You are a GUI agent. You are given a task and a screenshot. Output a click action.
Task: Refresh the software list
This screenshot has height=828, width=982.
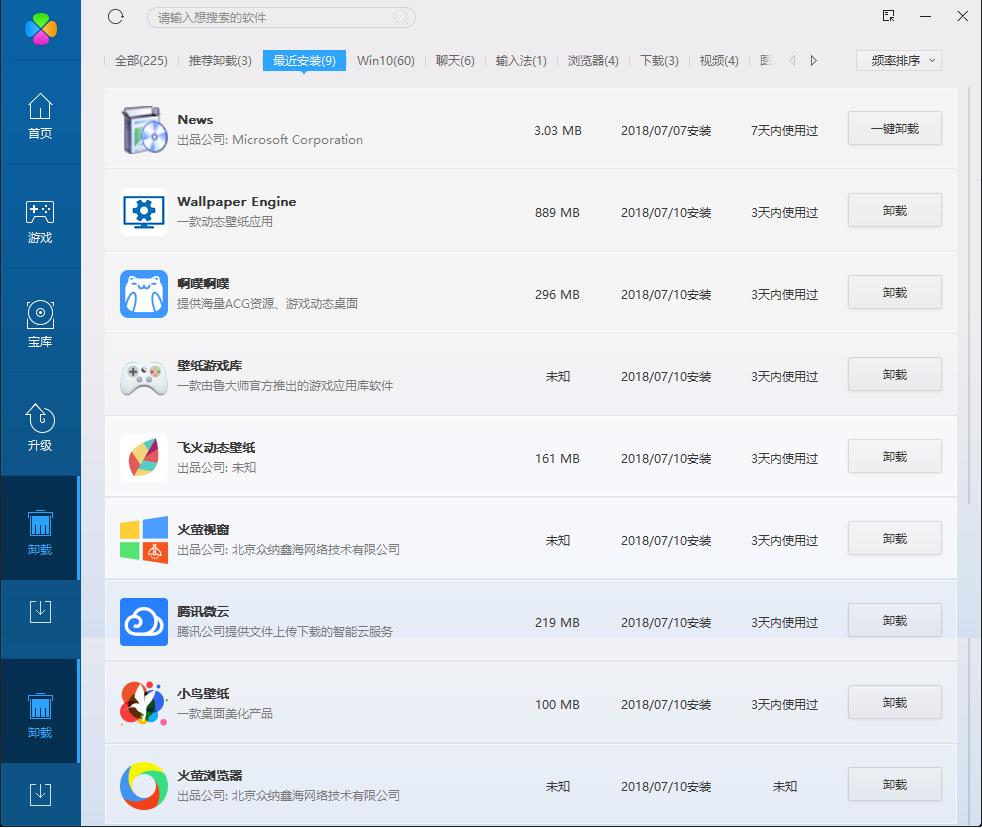coord(116,17)
